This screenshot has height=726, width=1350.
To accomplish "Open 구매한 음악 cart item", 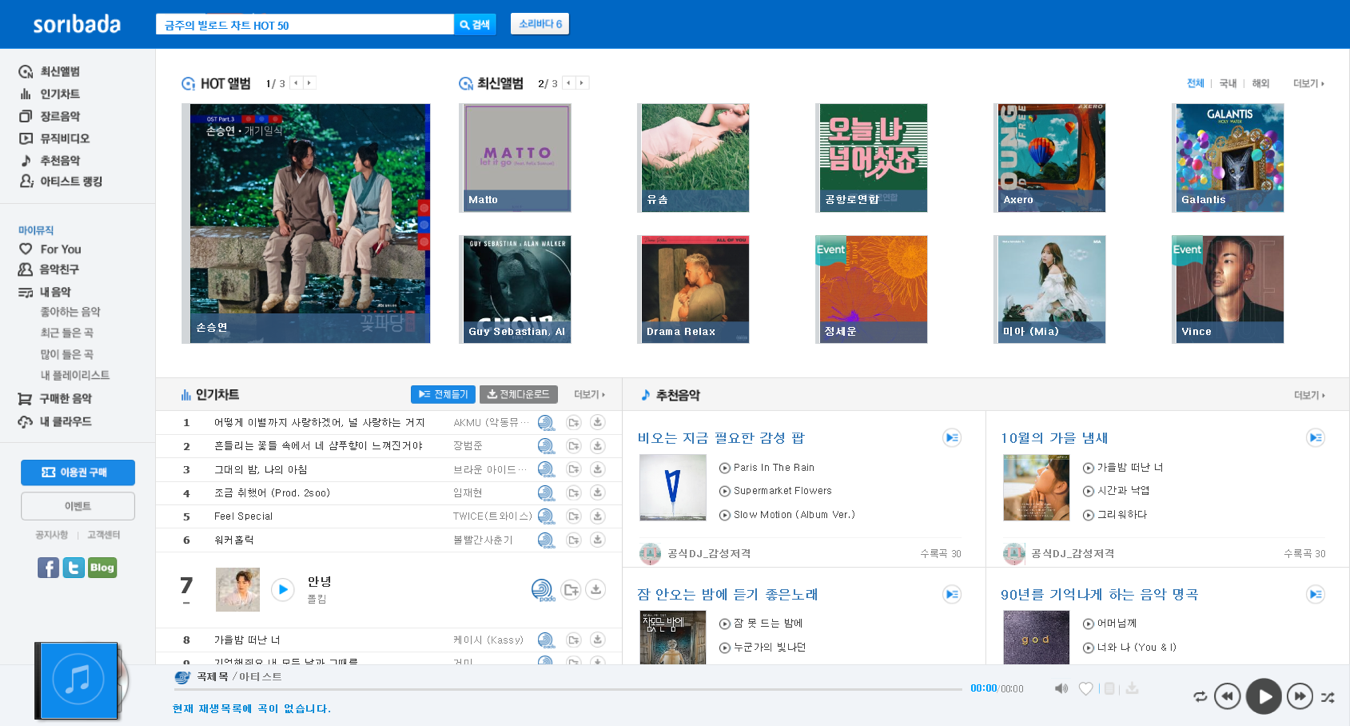I will click(x=55, y=398).
